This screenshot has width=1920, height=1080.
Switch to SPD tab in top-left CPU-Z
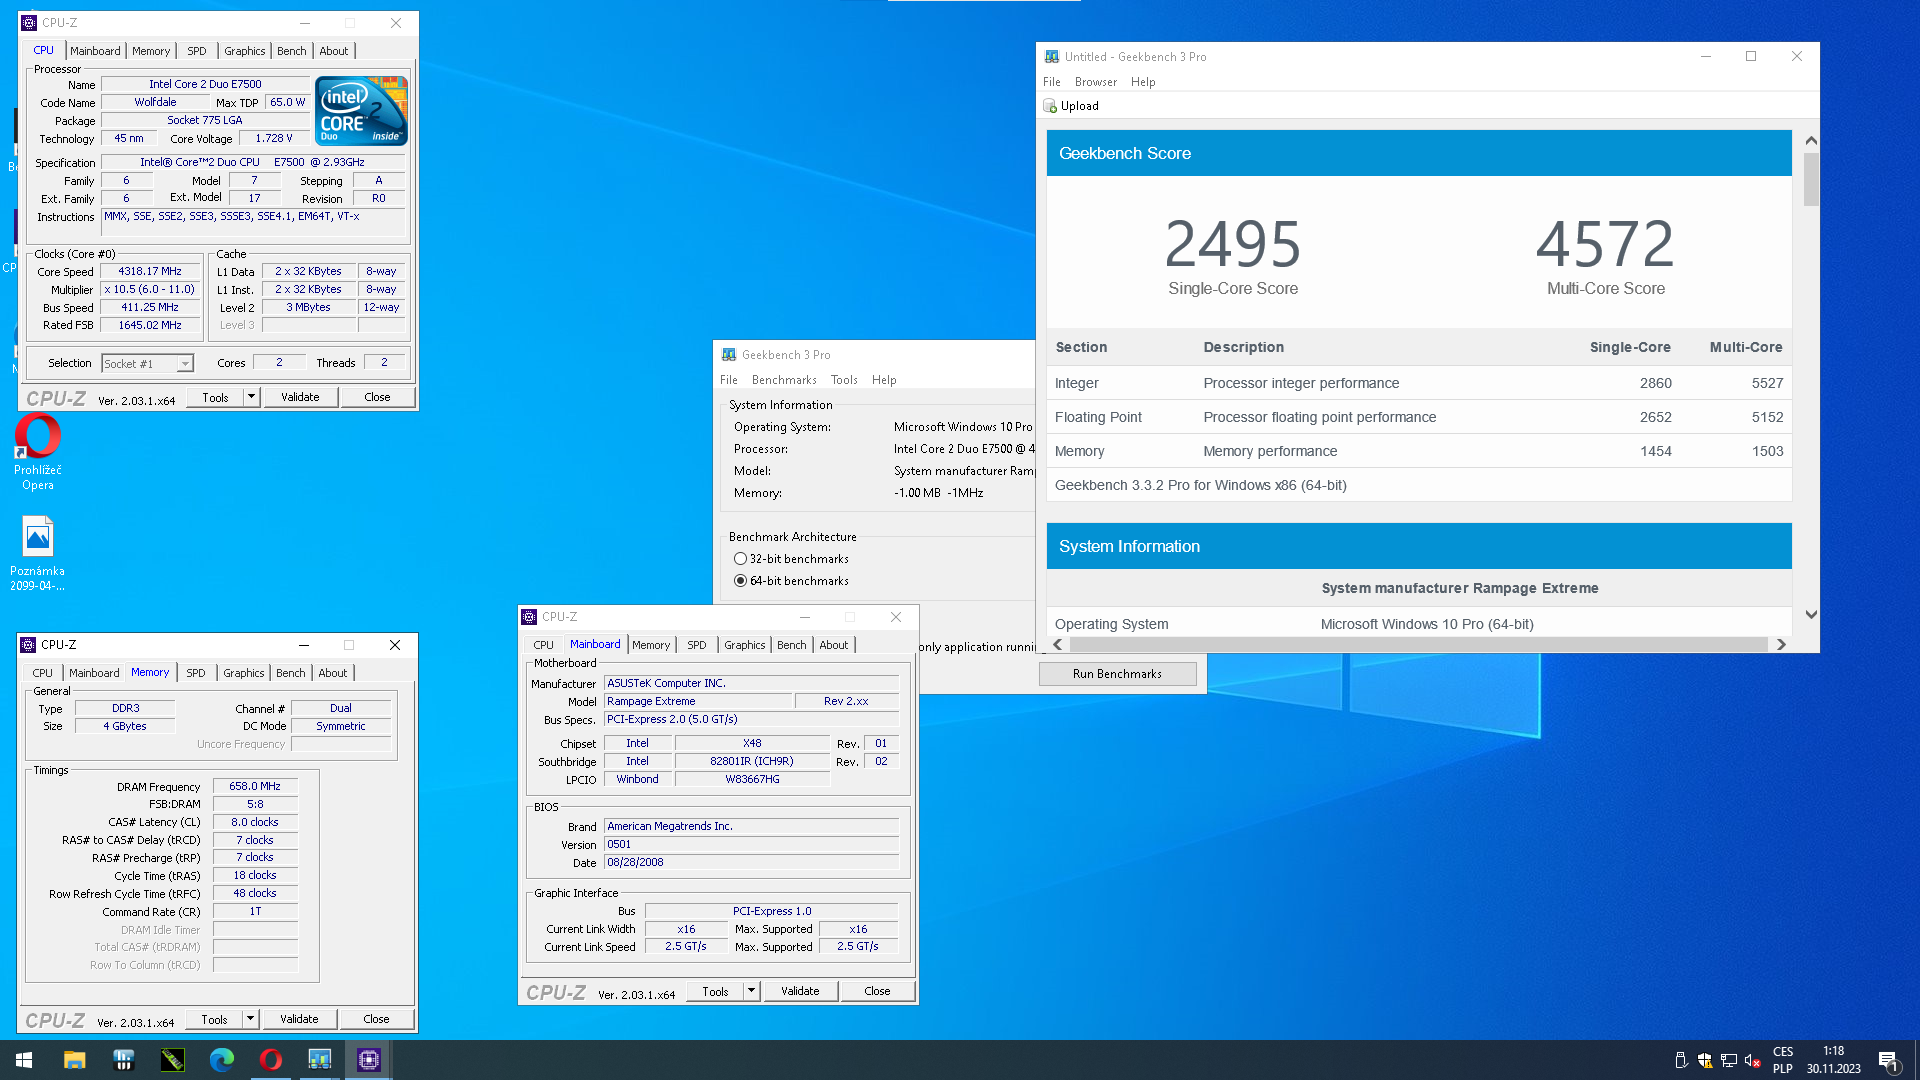[197, 51]
